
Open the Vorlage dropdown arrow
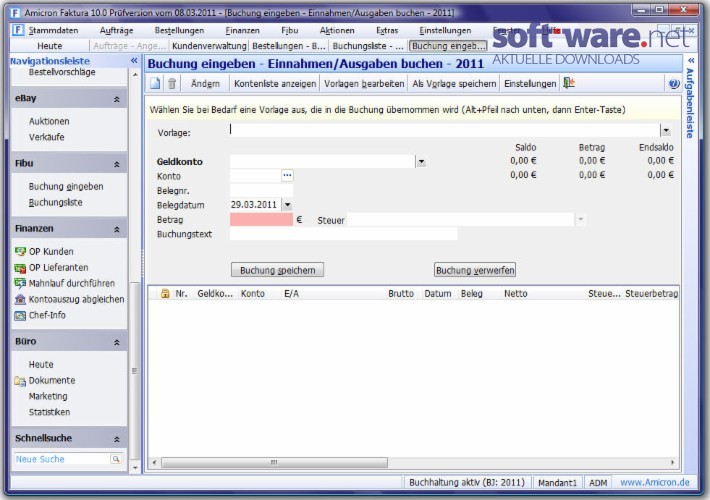666,131
